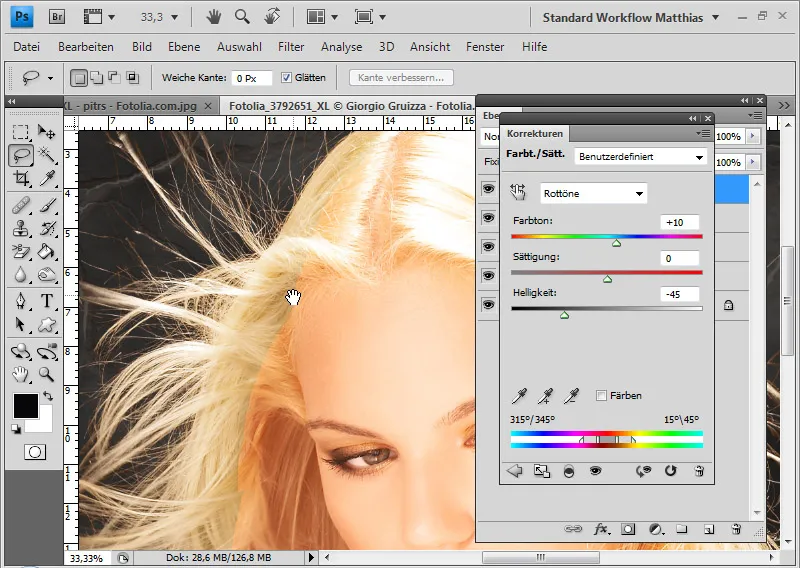Select the Magic Wand tool
The width and height of the screenshot is (800, 568).
click(47, 155)
